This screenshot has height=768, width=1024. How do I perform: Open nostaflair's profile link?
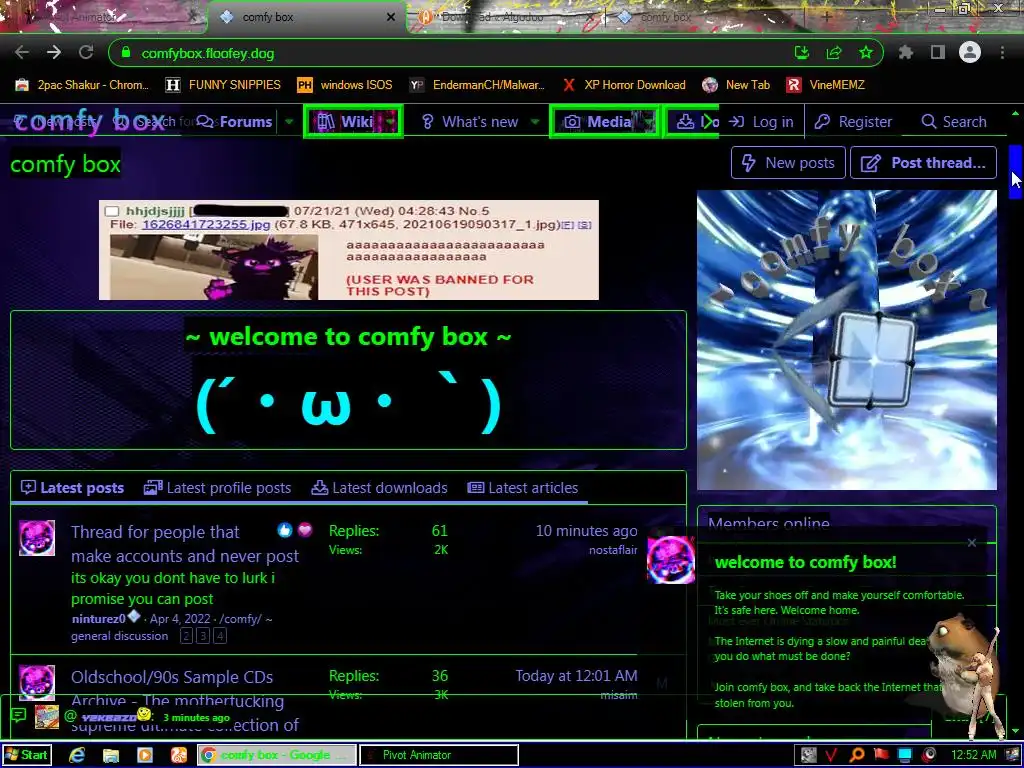[x=613, y=550]
